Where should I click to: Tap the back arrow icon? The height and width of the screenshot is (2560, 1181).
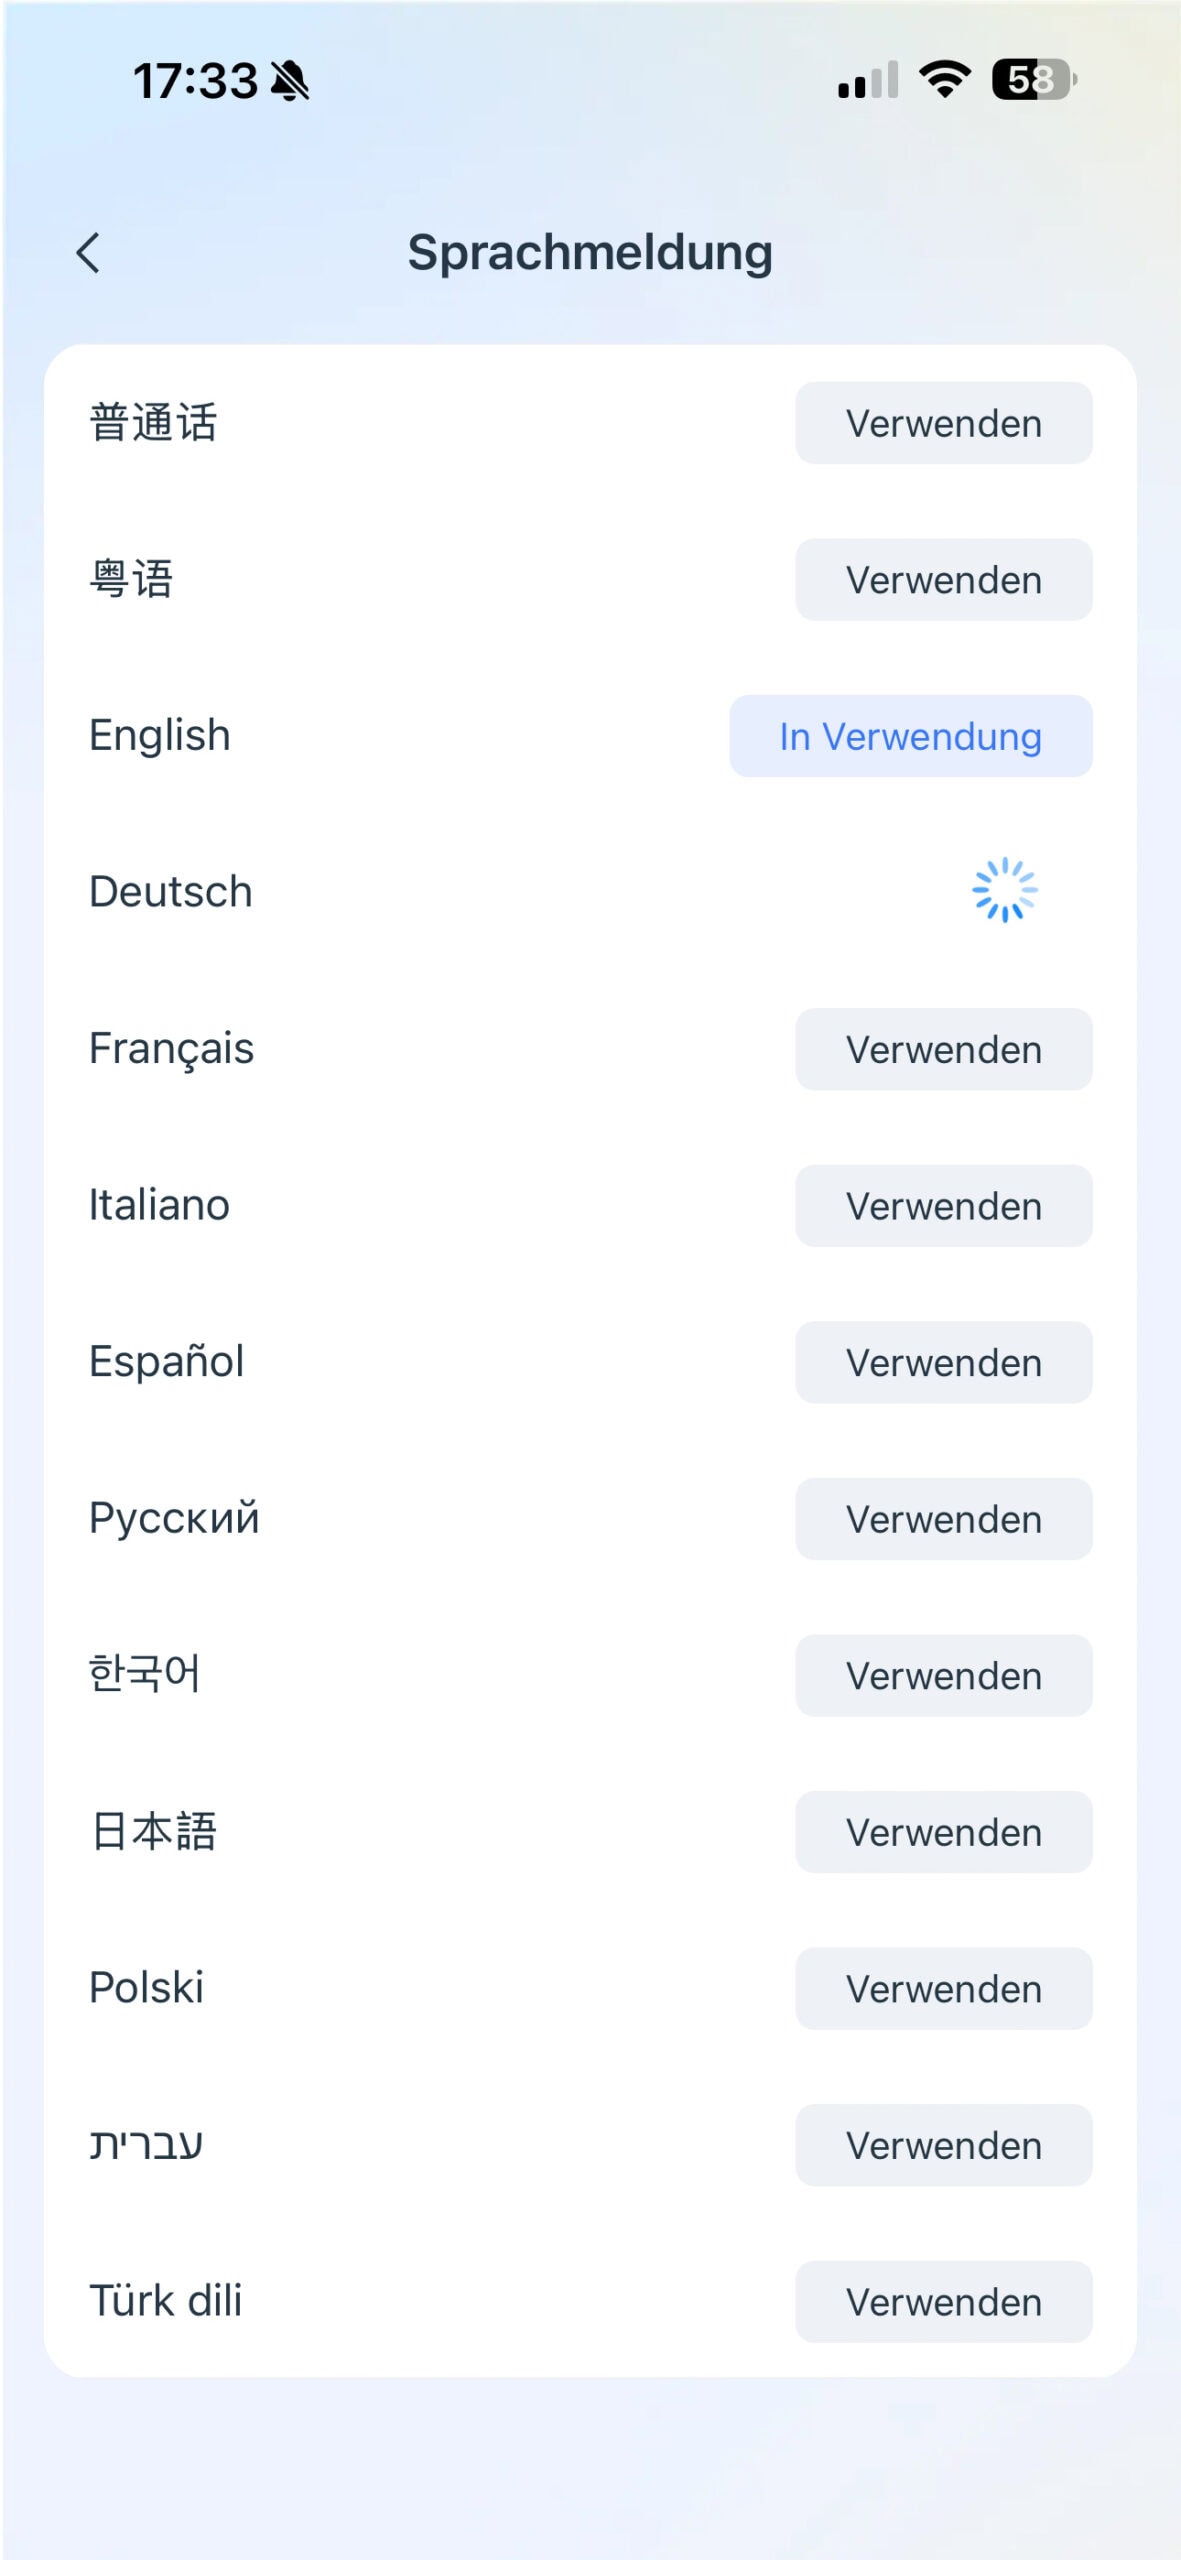click(88, 253)
